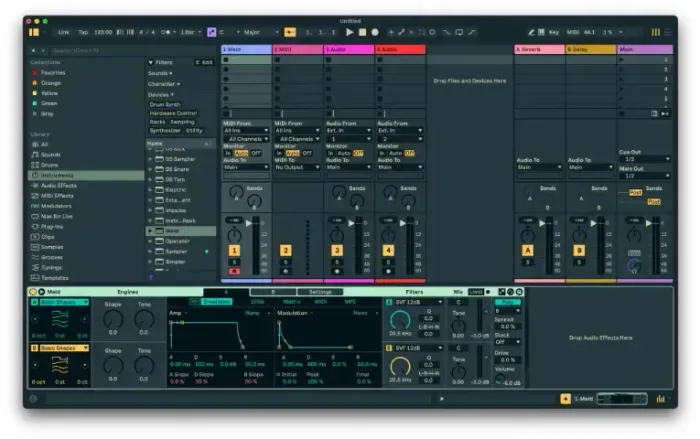The width and height of the screenshot is (700, 439).
Task: Open Plug-Ins browser category
Action: pyautogui.click(x=86, y=227)
